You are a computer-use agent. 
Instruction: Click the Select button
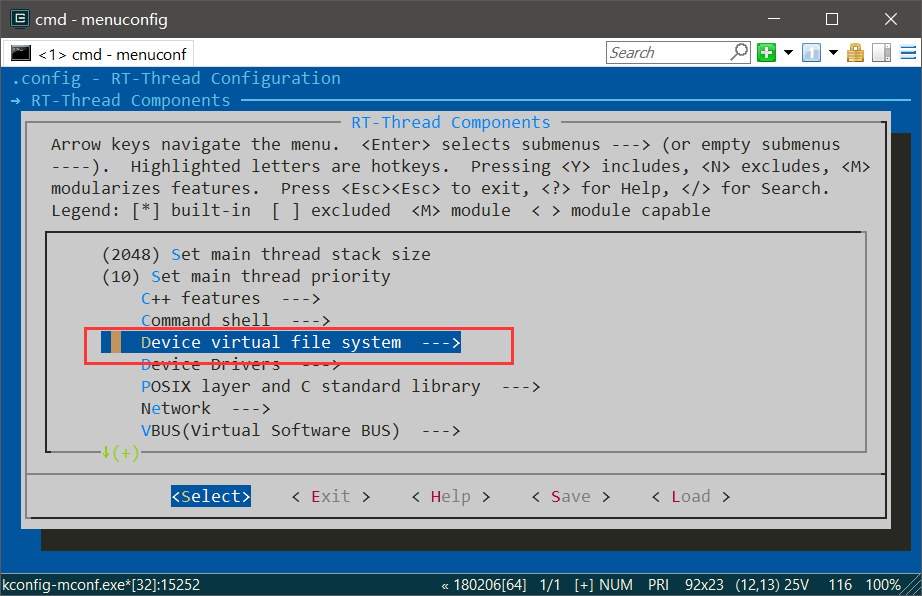pyautogui.click(x=211, y=497)
